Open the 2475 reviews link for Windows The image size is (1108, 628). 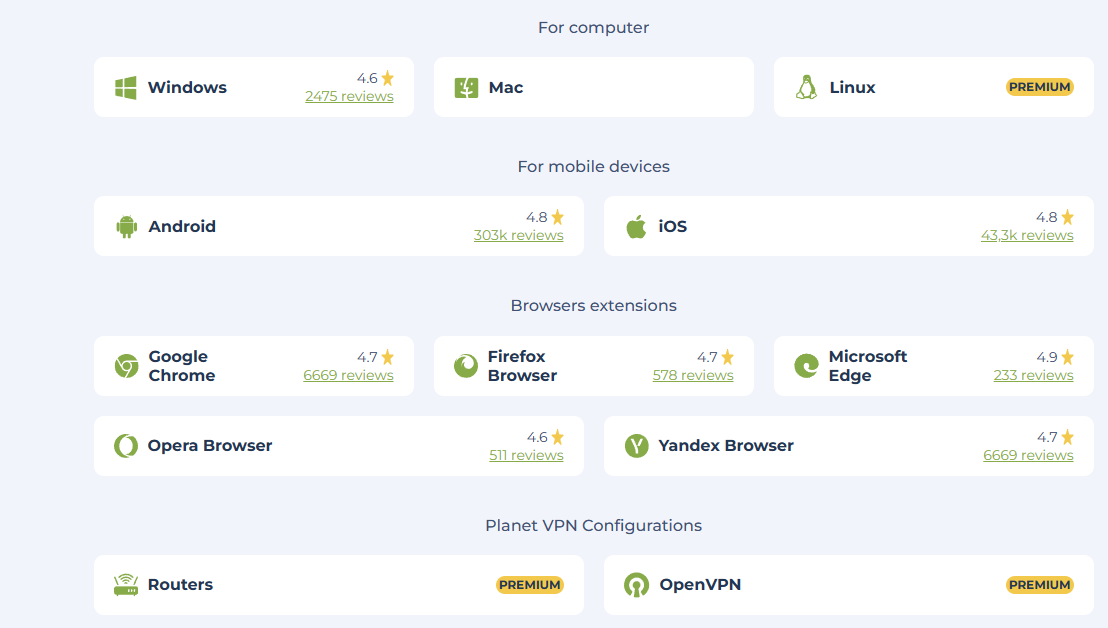[x=349, y=97]
